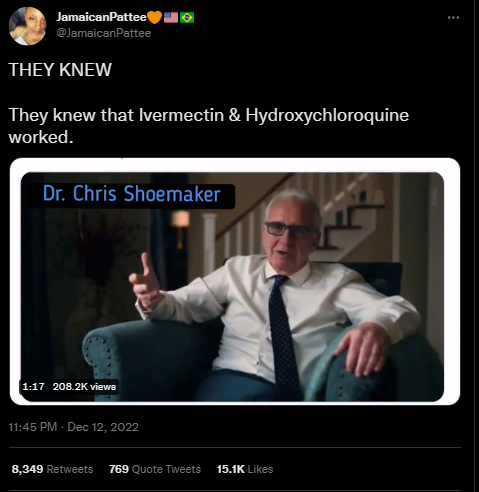Click the Brazil flag emoji in the name
479x492 pixels.
[187, 17]
